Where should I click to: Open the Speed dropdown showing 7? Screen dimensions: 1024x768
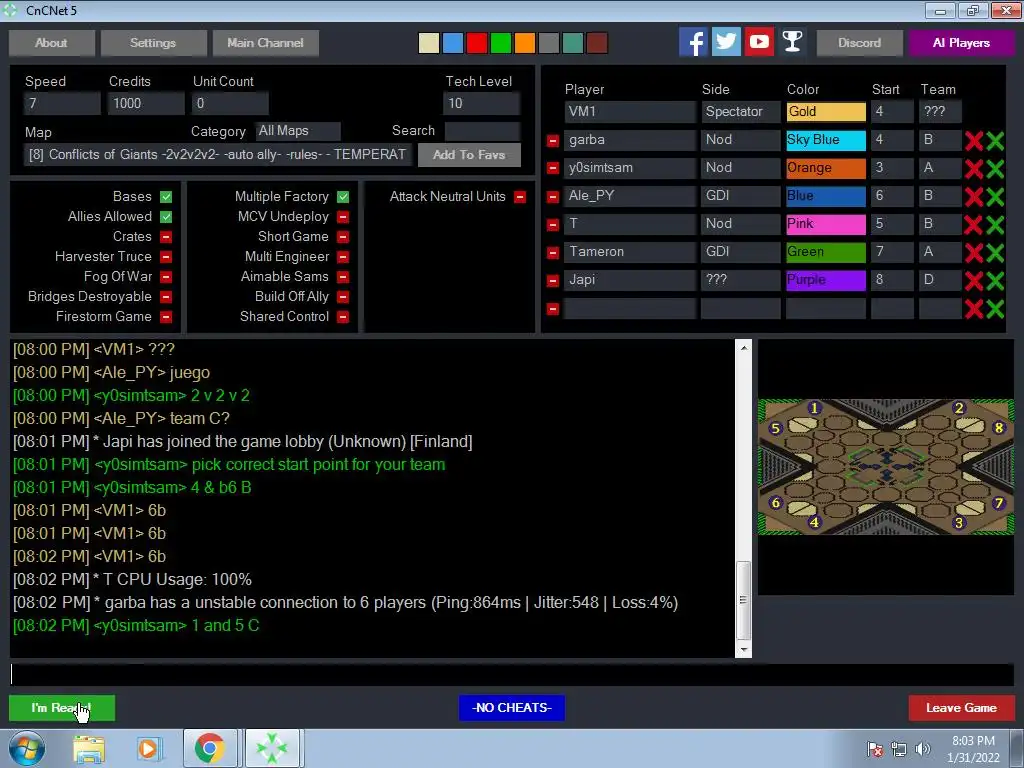tap(61, 103)
